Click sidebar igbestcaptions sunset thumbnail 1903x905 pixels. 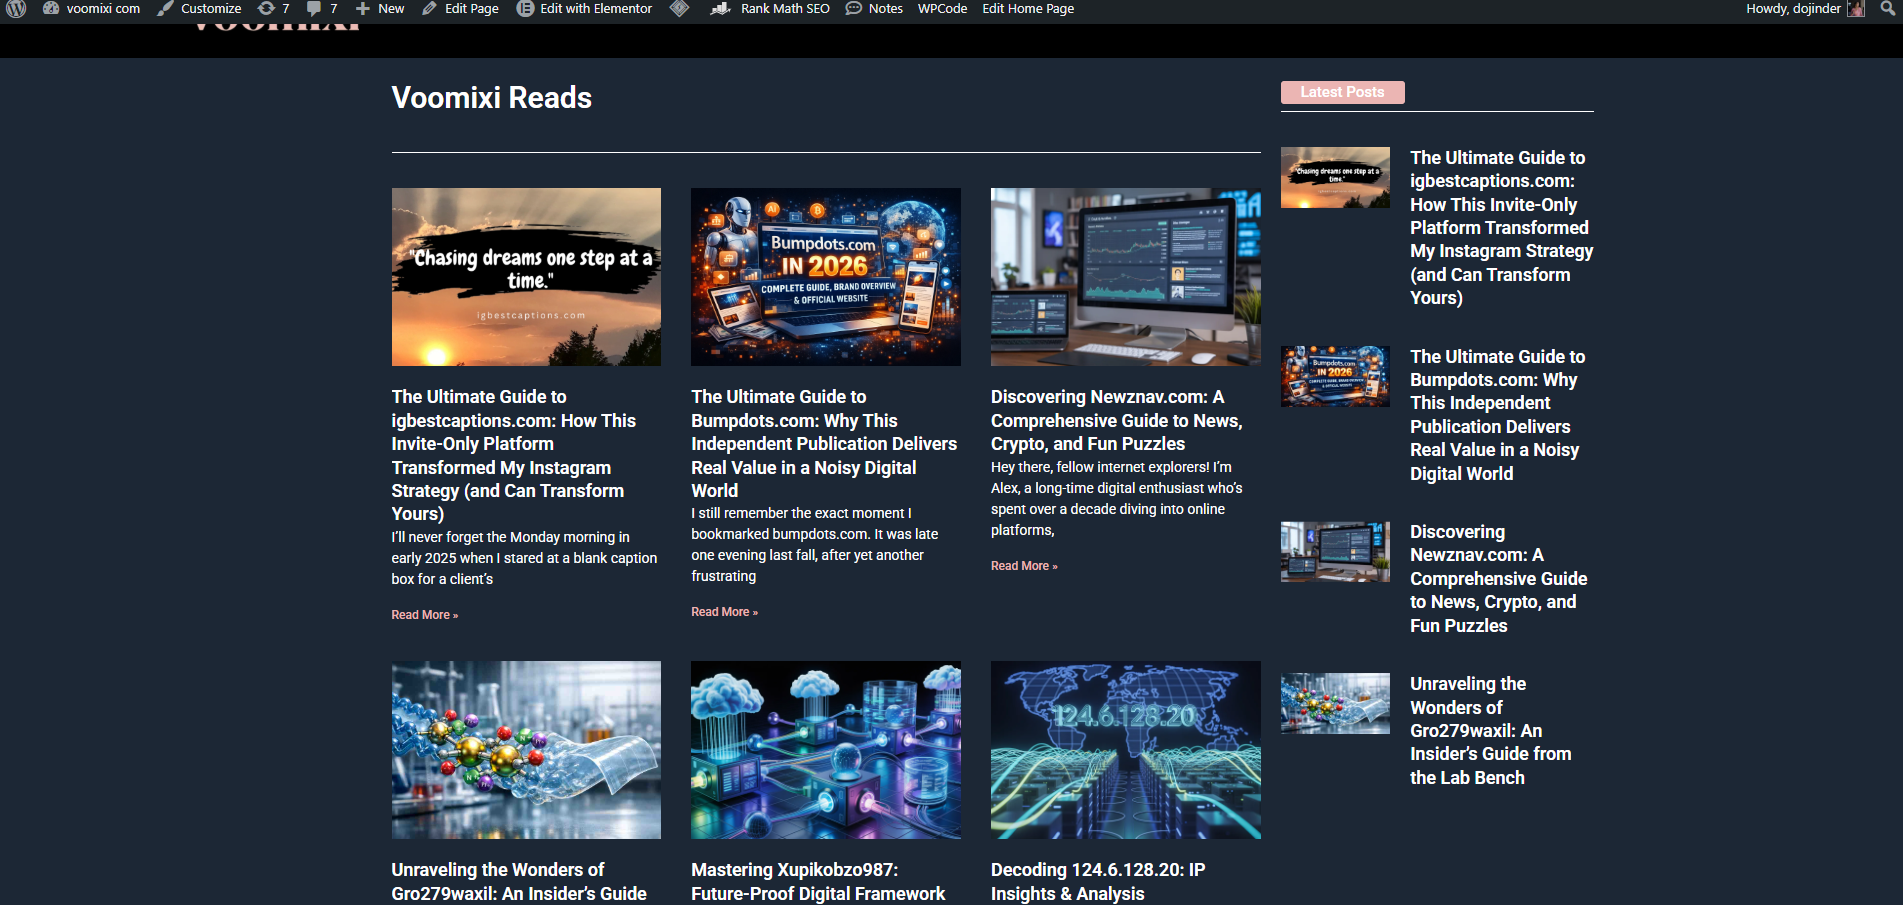(1335, 178)
